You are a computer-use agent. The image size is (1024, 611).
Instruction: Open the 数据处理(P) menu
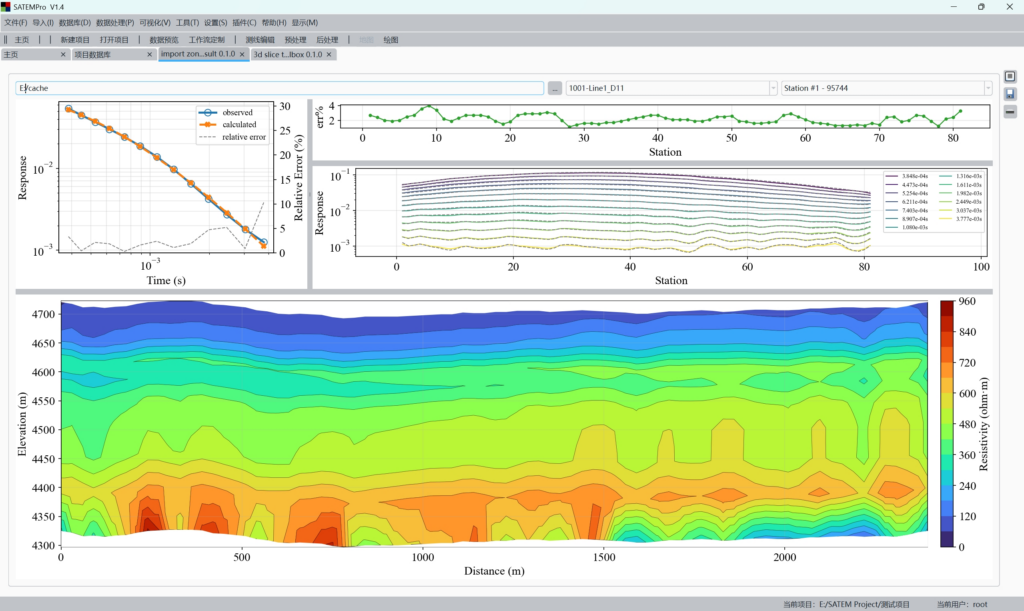(115, 22)
